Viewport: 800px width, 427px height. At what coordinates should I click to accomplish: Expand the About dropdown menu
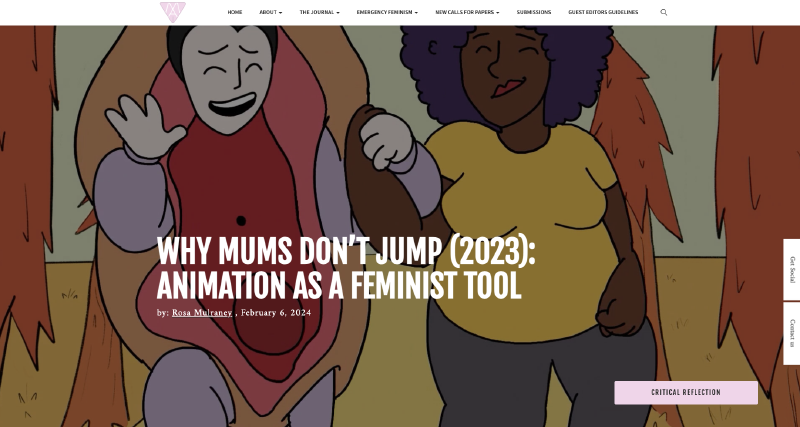pyautogui.click(x=270, y=12)
